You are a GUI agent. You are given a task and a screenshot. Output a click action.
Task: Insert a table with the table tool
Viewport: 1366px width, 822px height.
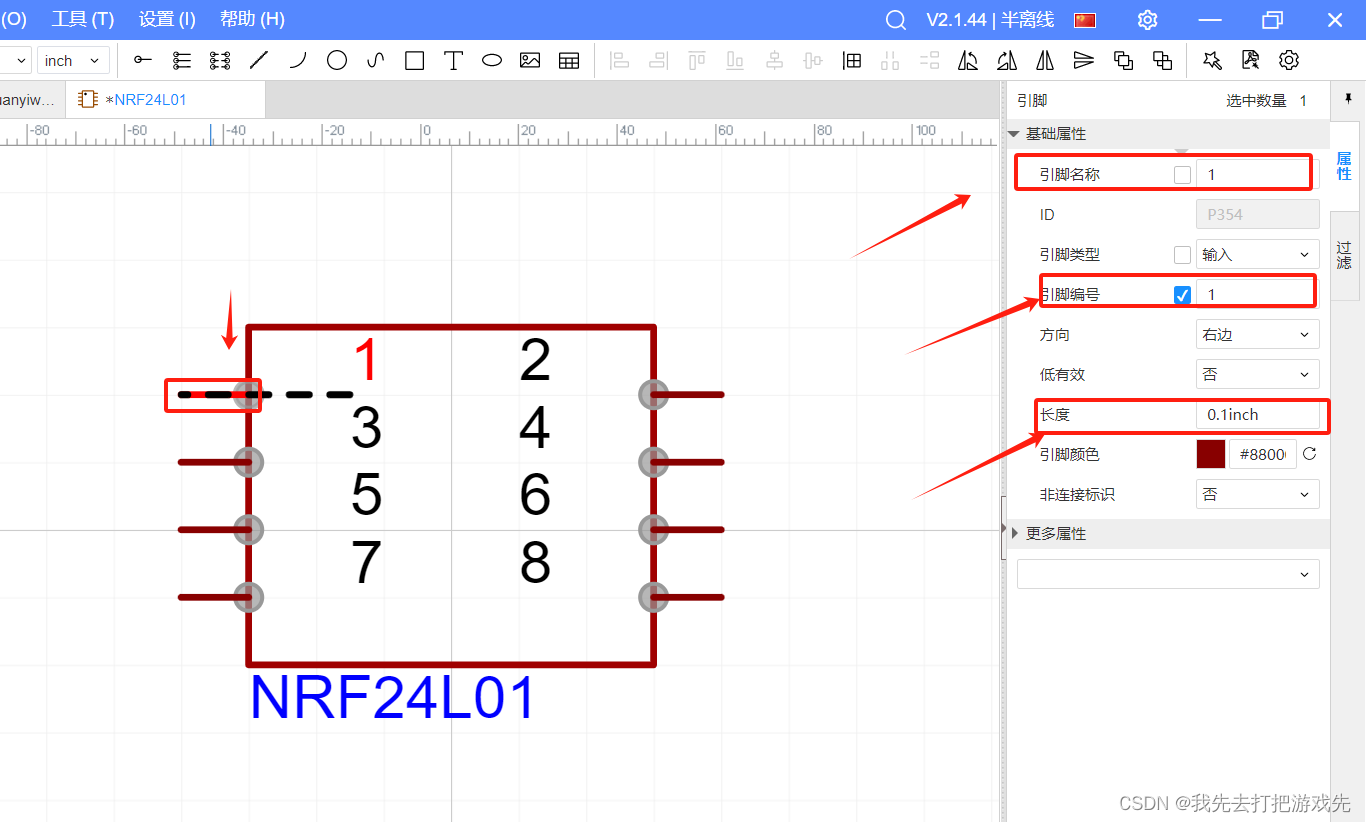tap(569, 60)
